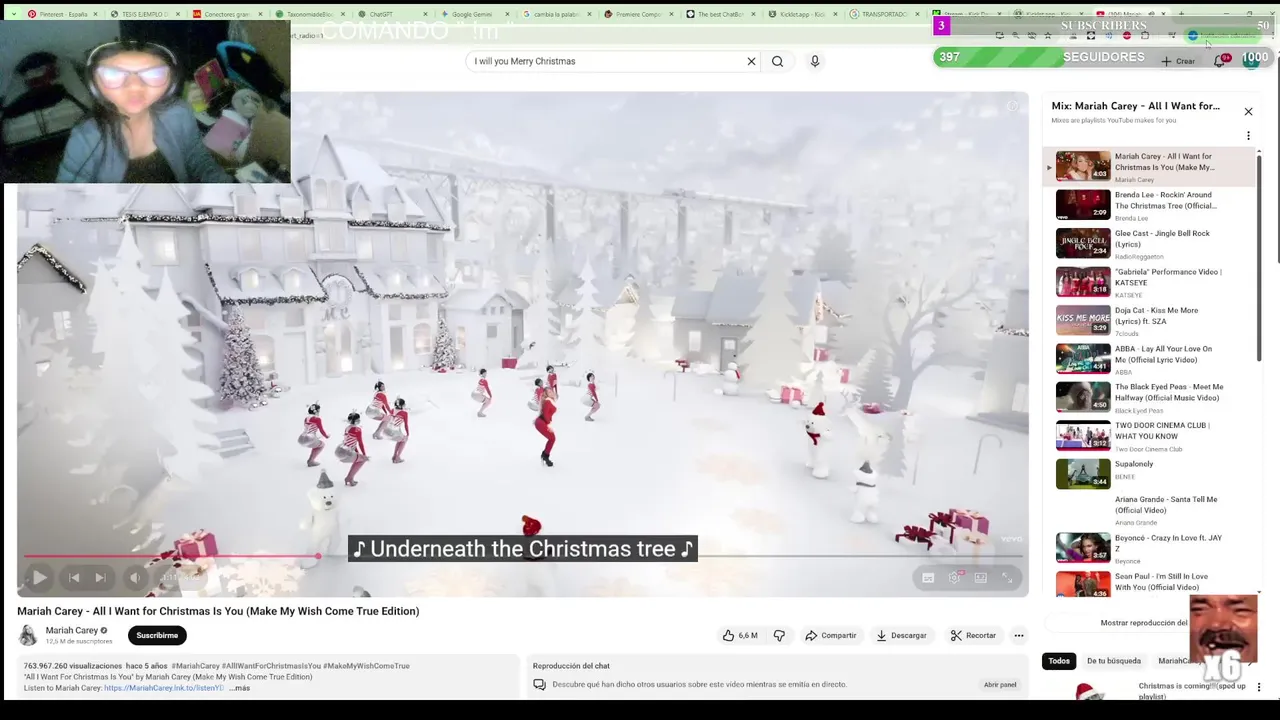Play Brenda Lee Rockin' Around The Christmas Tree
The height and width of the screenshot is (720, 1280).
click(1150, 205)
